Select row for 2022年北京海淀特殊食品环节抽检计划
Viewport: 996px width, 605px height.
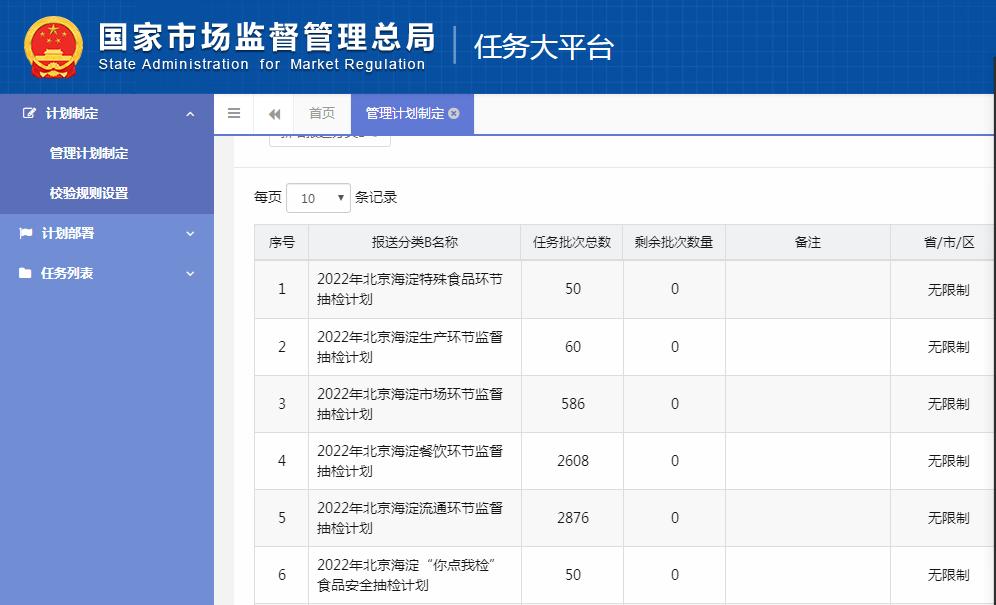[413, 288]
